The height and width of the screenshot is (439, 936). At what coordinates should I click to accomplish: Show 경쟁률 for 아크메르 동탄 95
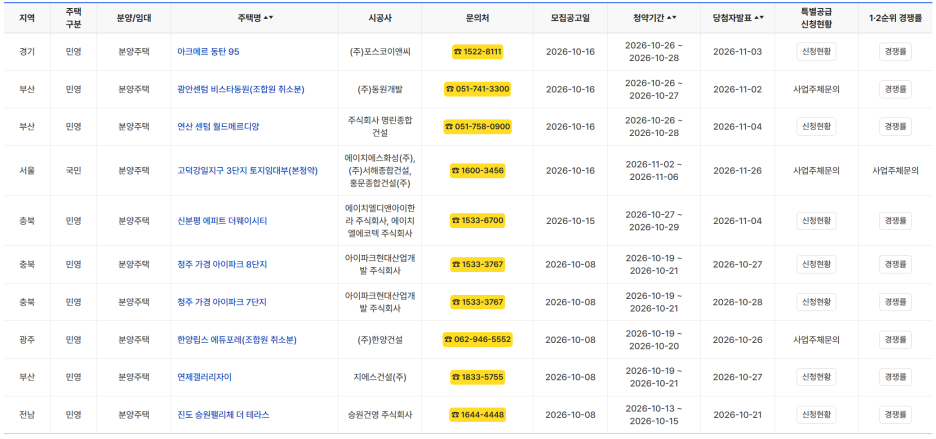(895, 52)
